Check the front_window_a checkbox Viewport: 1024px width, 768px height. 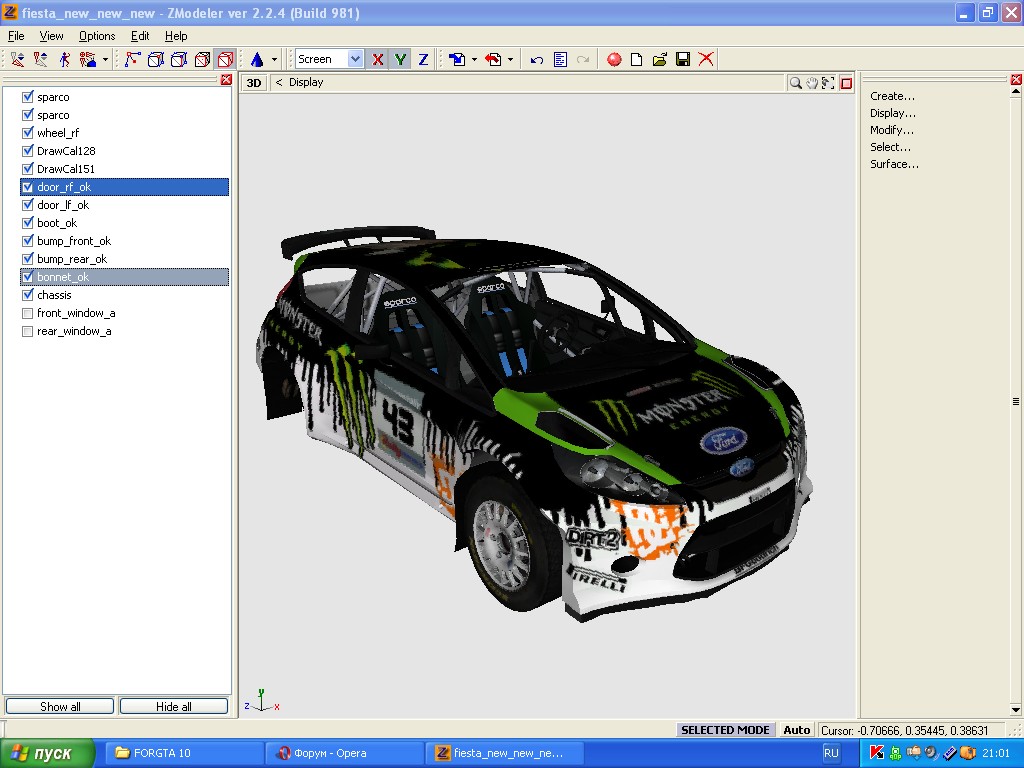click(x=27, y=313)
